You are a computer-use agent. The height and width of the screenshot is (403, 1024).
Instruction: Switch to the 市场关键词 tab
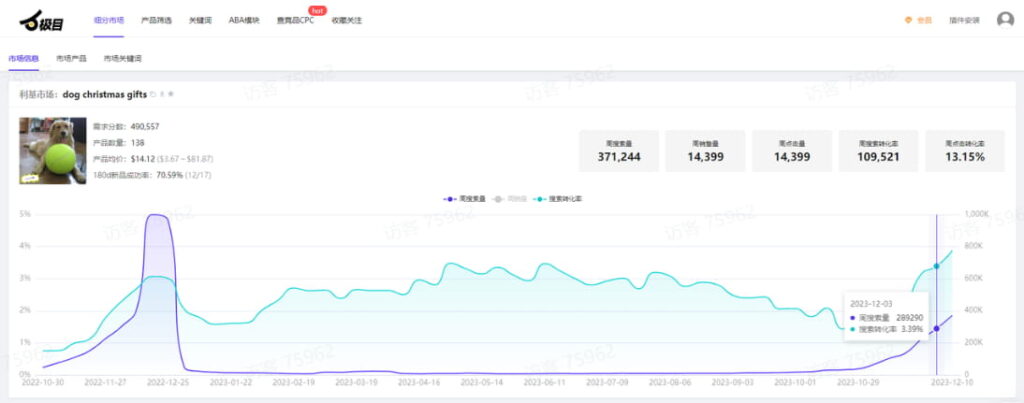(x=122, y=59)
